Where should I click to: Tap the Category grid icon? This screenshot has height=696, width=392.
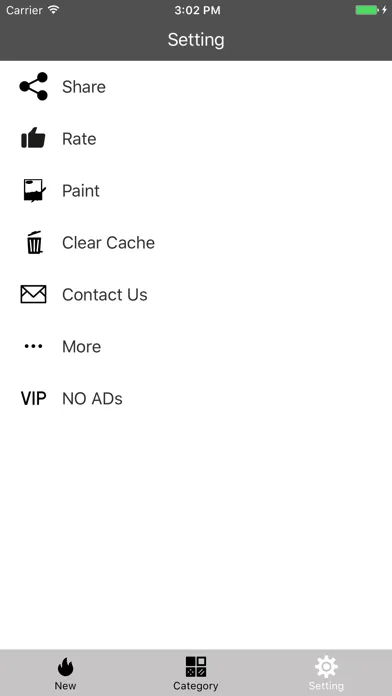(196, 667)
